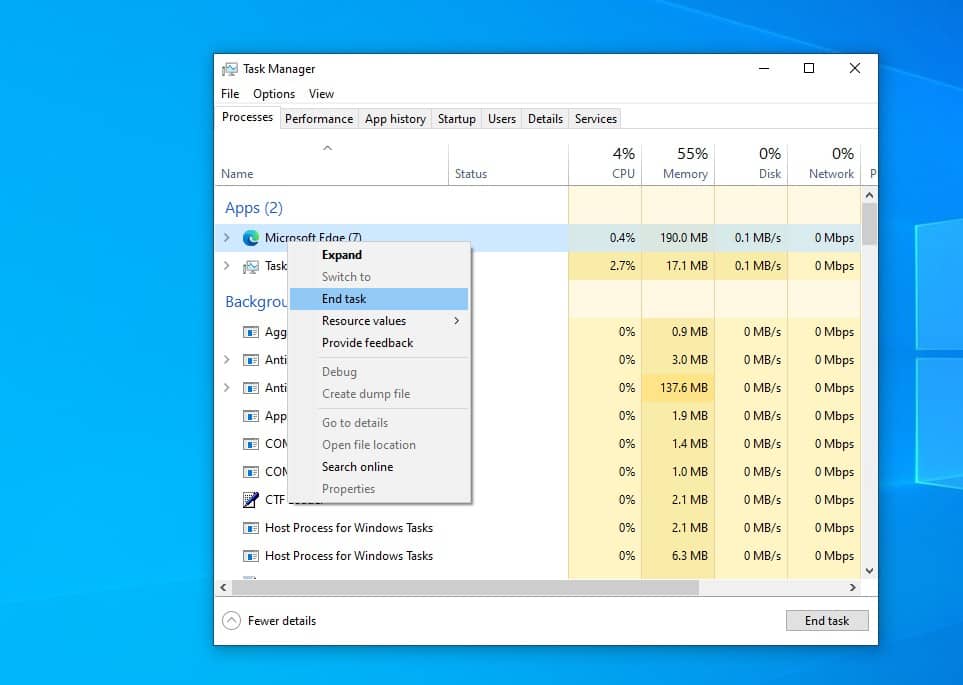The height and width of the screenshot is (685, 963).
Task: Select first Host Process for Windows Tasks row
Action: 538,528
